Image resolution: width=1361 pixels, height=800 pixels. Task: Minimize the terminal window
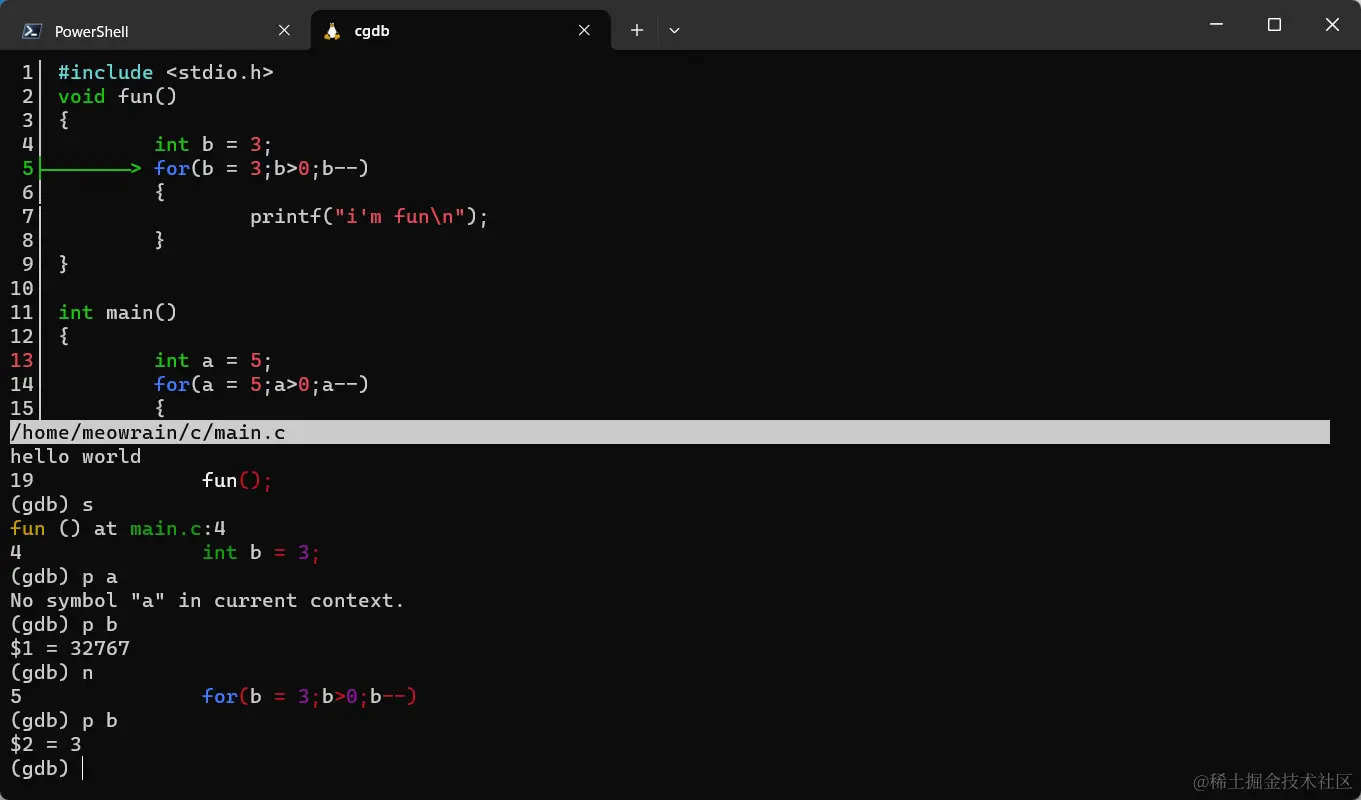(1216, 25)
